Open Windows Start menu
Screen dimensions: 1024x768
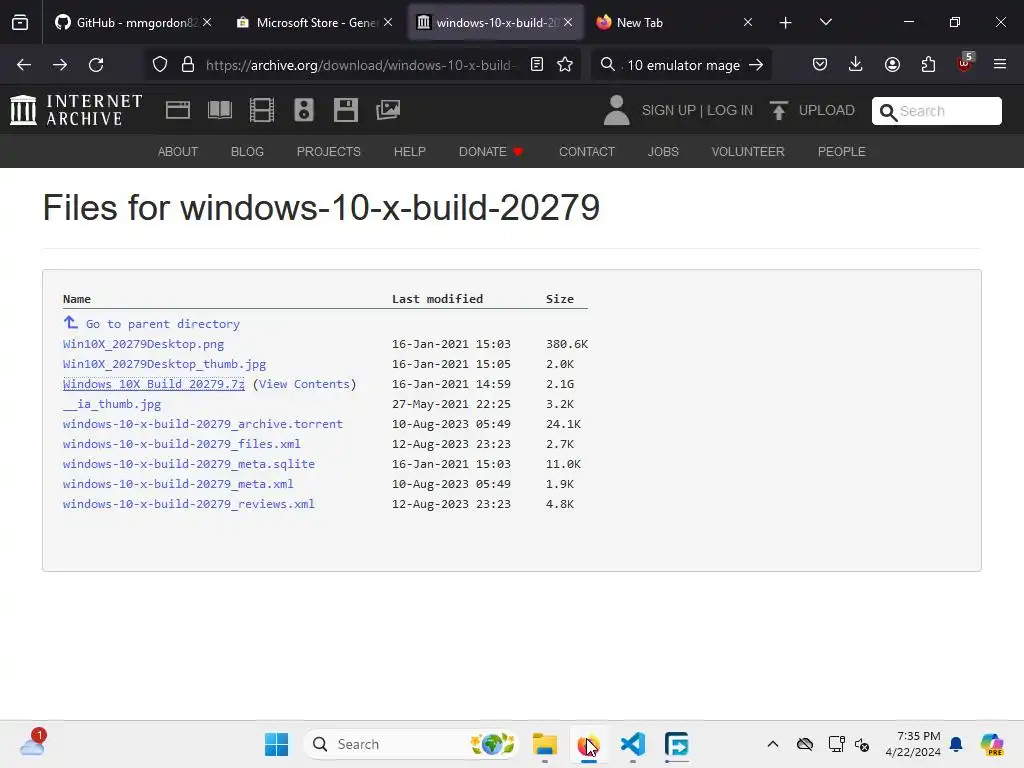[x=276, y=744]
